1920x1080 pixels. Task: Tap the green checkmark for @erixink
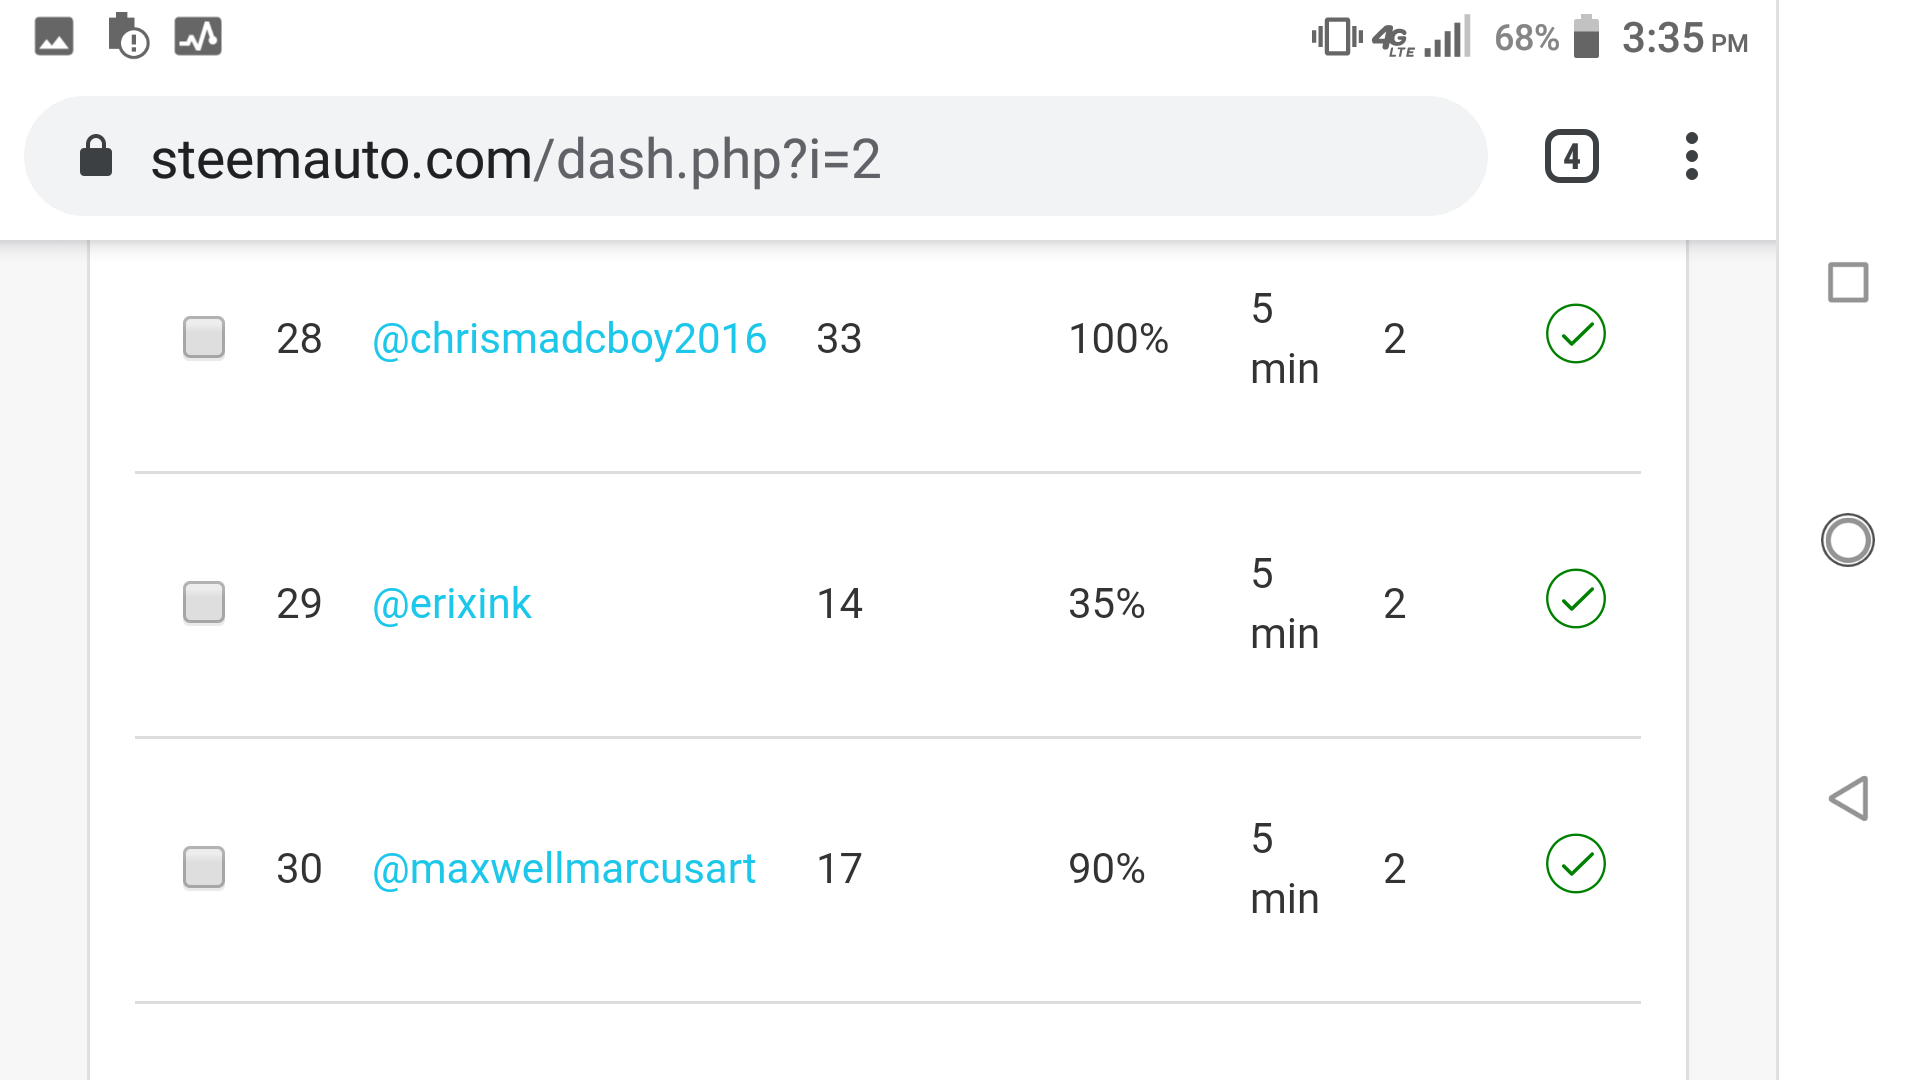(1575, 599)
